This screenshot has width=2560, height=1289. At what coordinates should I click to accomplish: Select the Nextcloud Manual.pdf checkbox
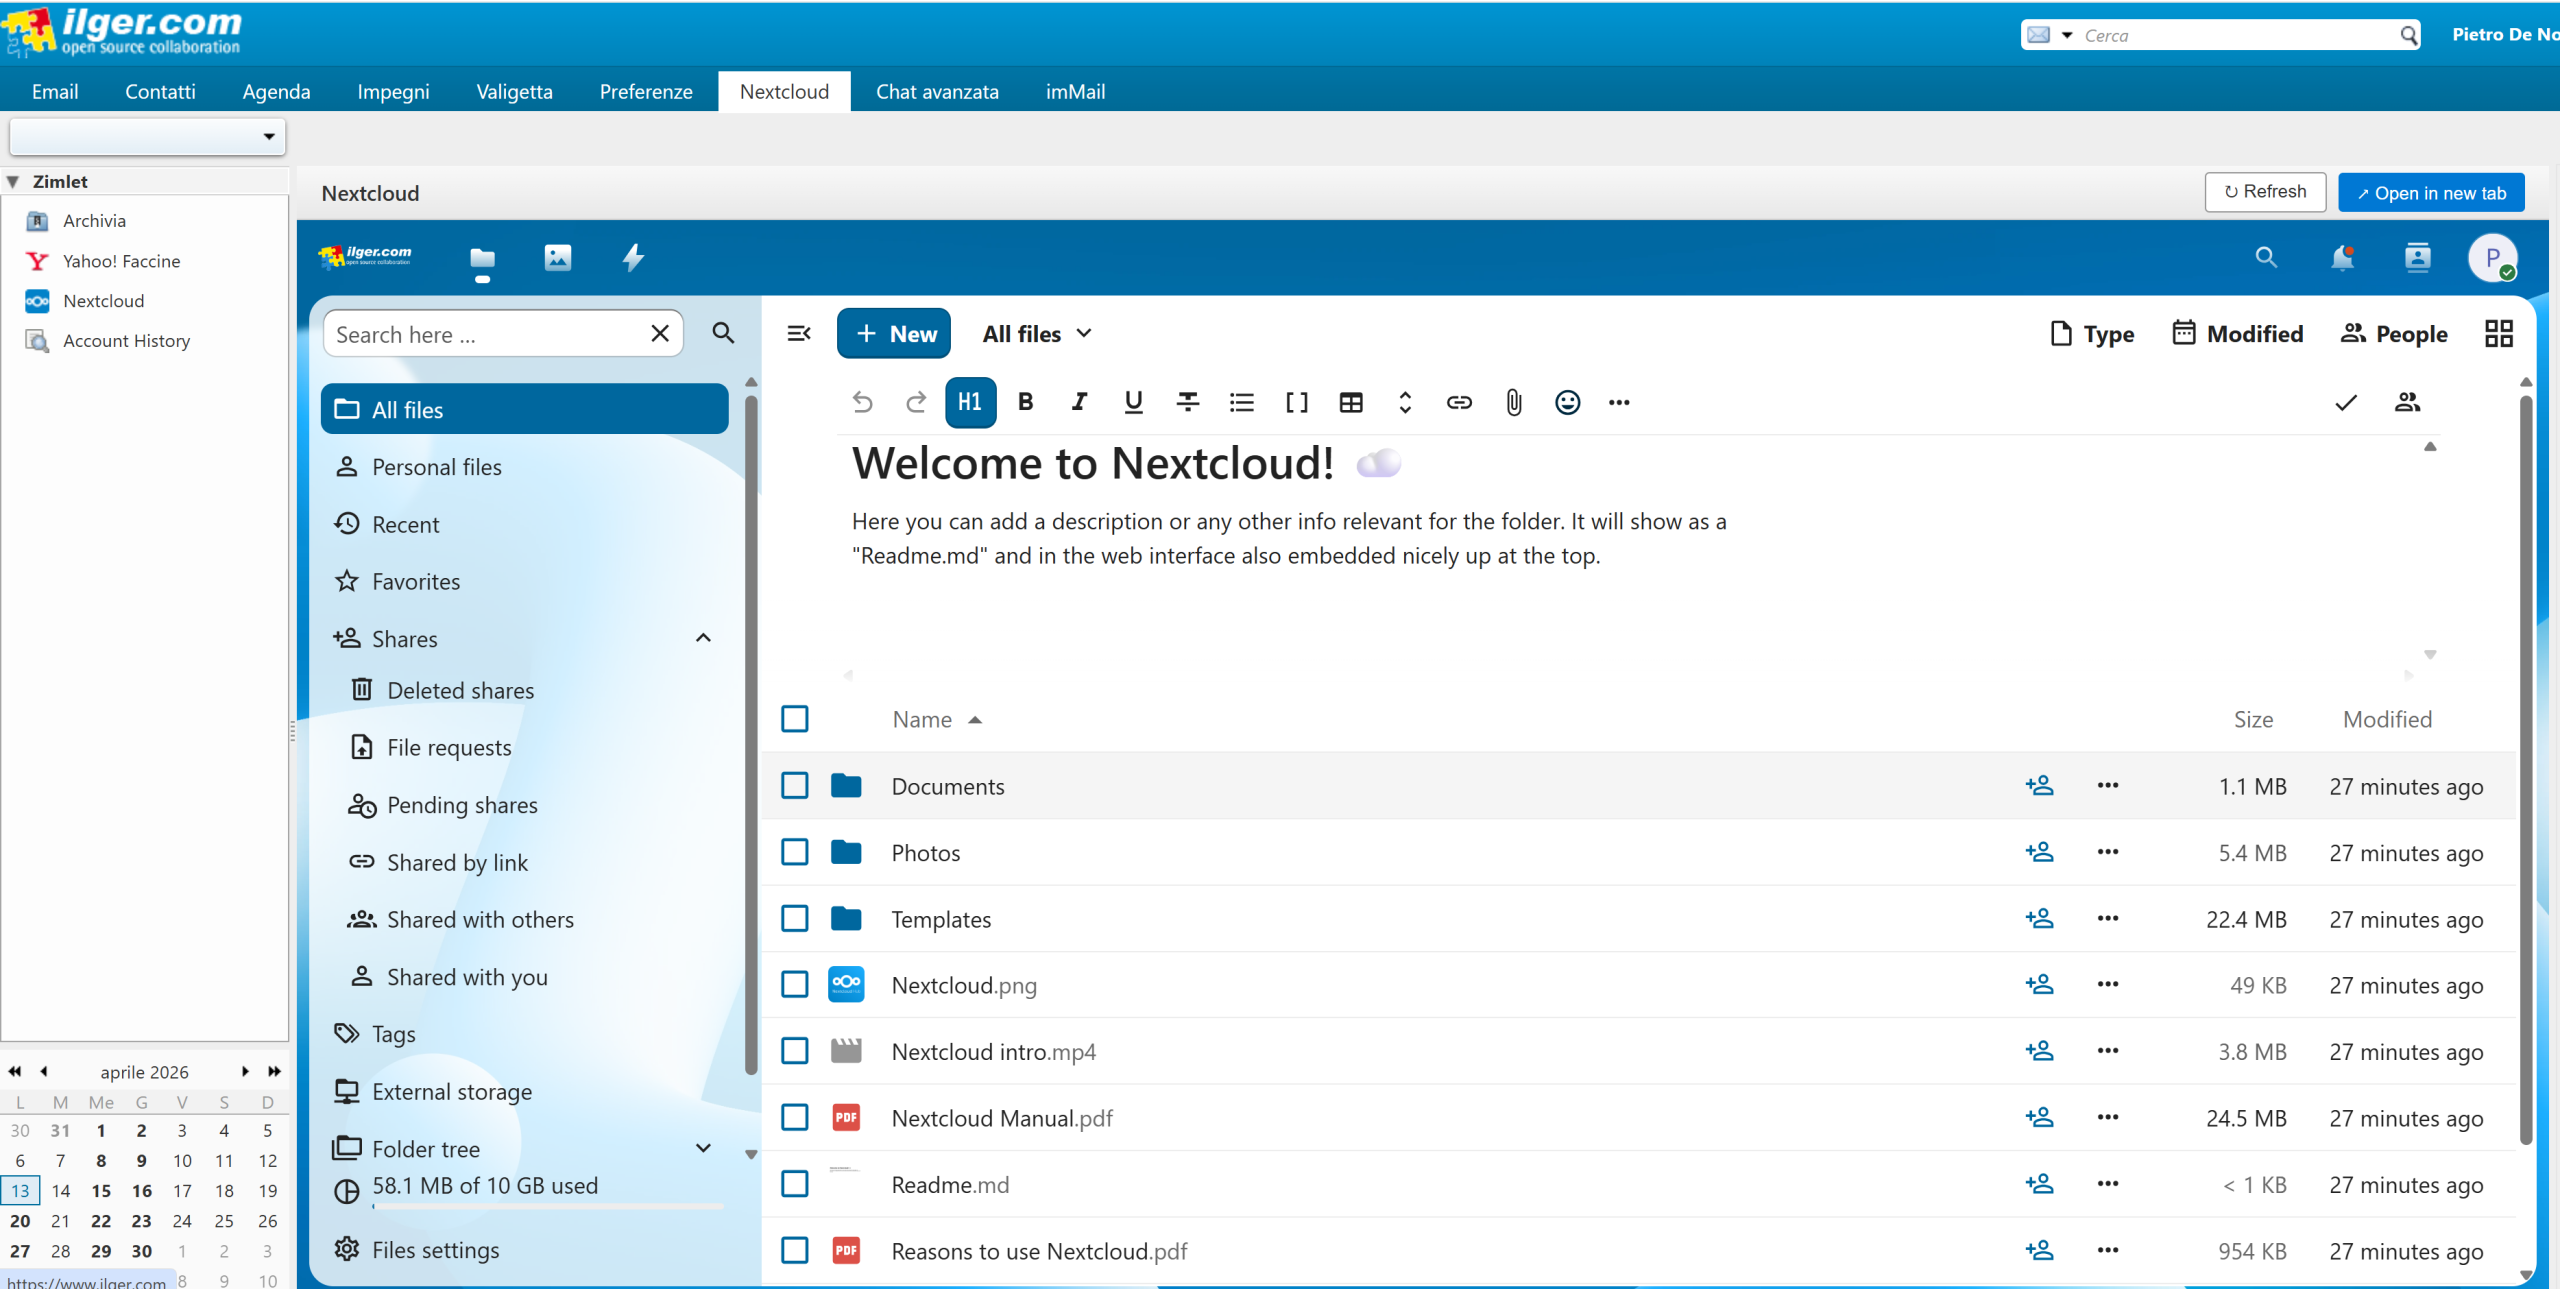pos(795,1118)
